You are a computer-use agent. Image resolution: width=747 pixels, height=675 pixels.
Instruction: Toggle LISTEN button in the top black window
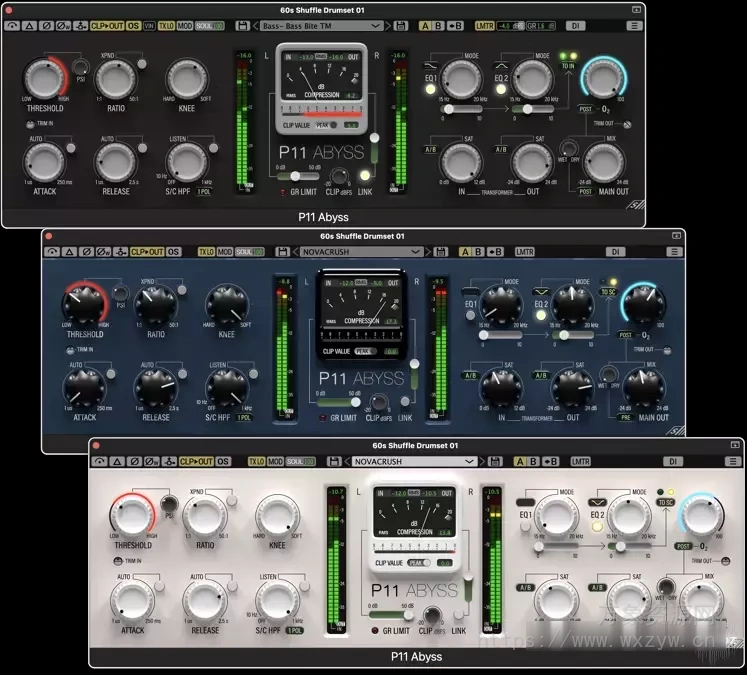pos(213,148)
